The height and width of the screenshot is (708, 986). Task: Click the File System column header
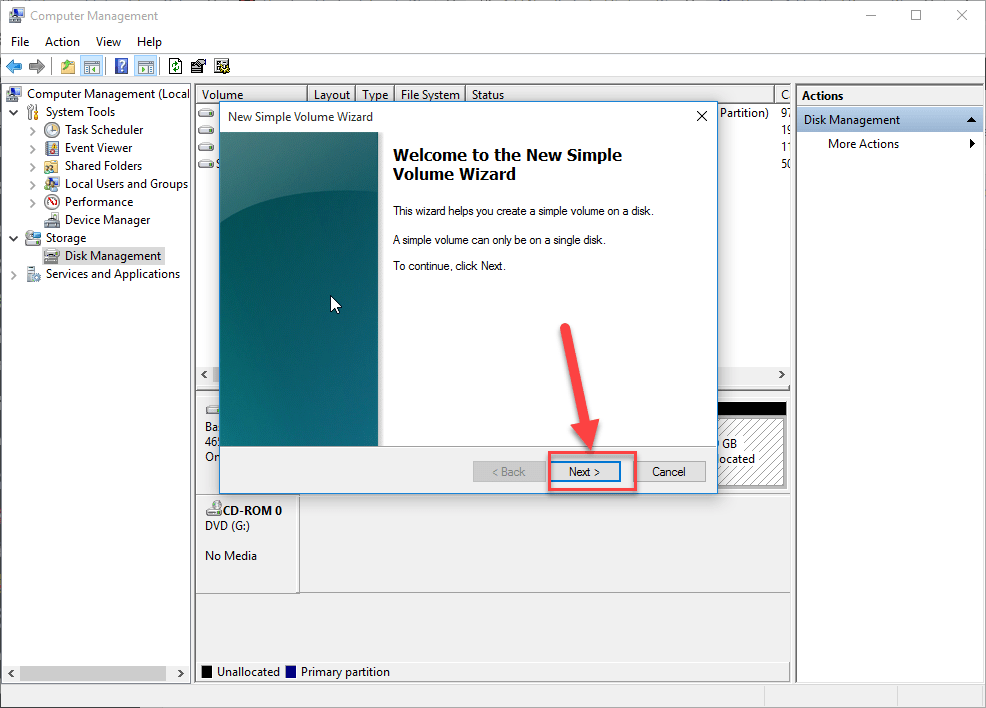[429, 95]
